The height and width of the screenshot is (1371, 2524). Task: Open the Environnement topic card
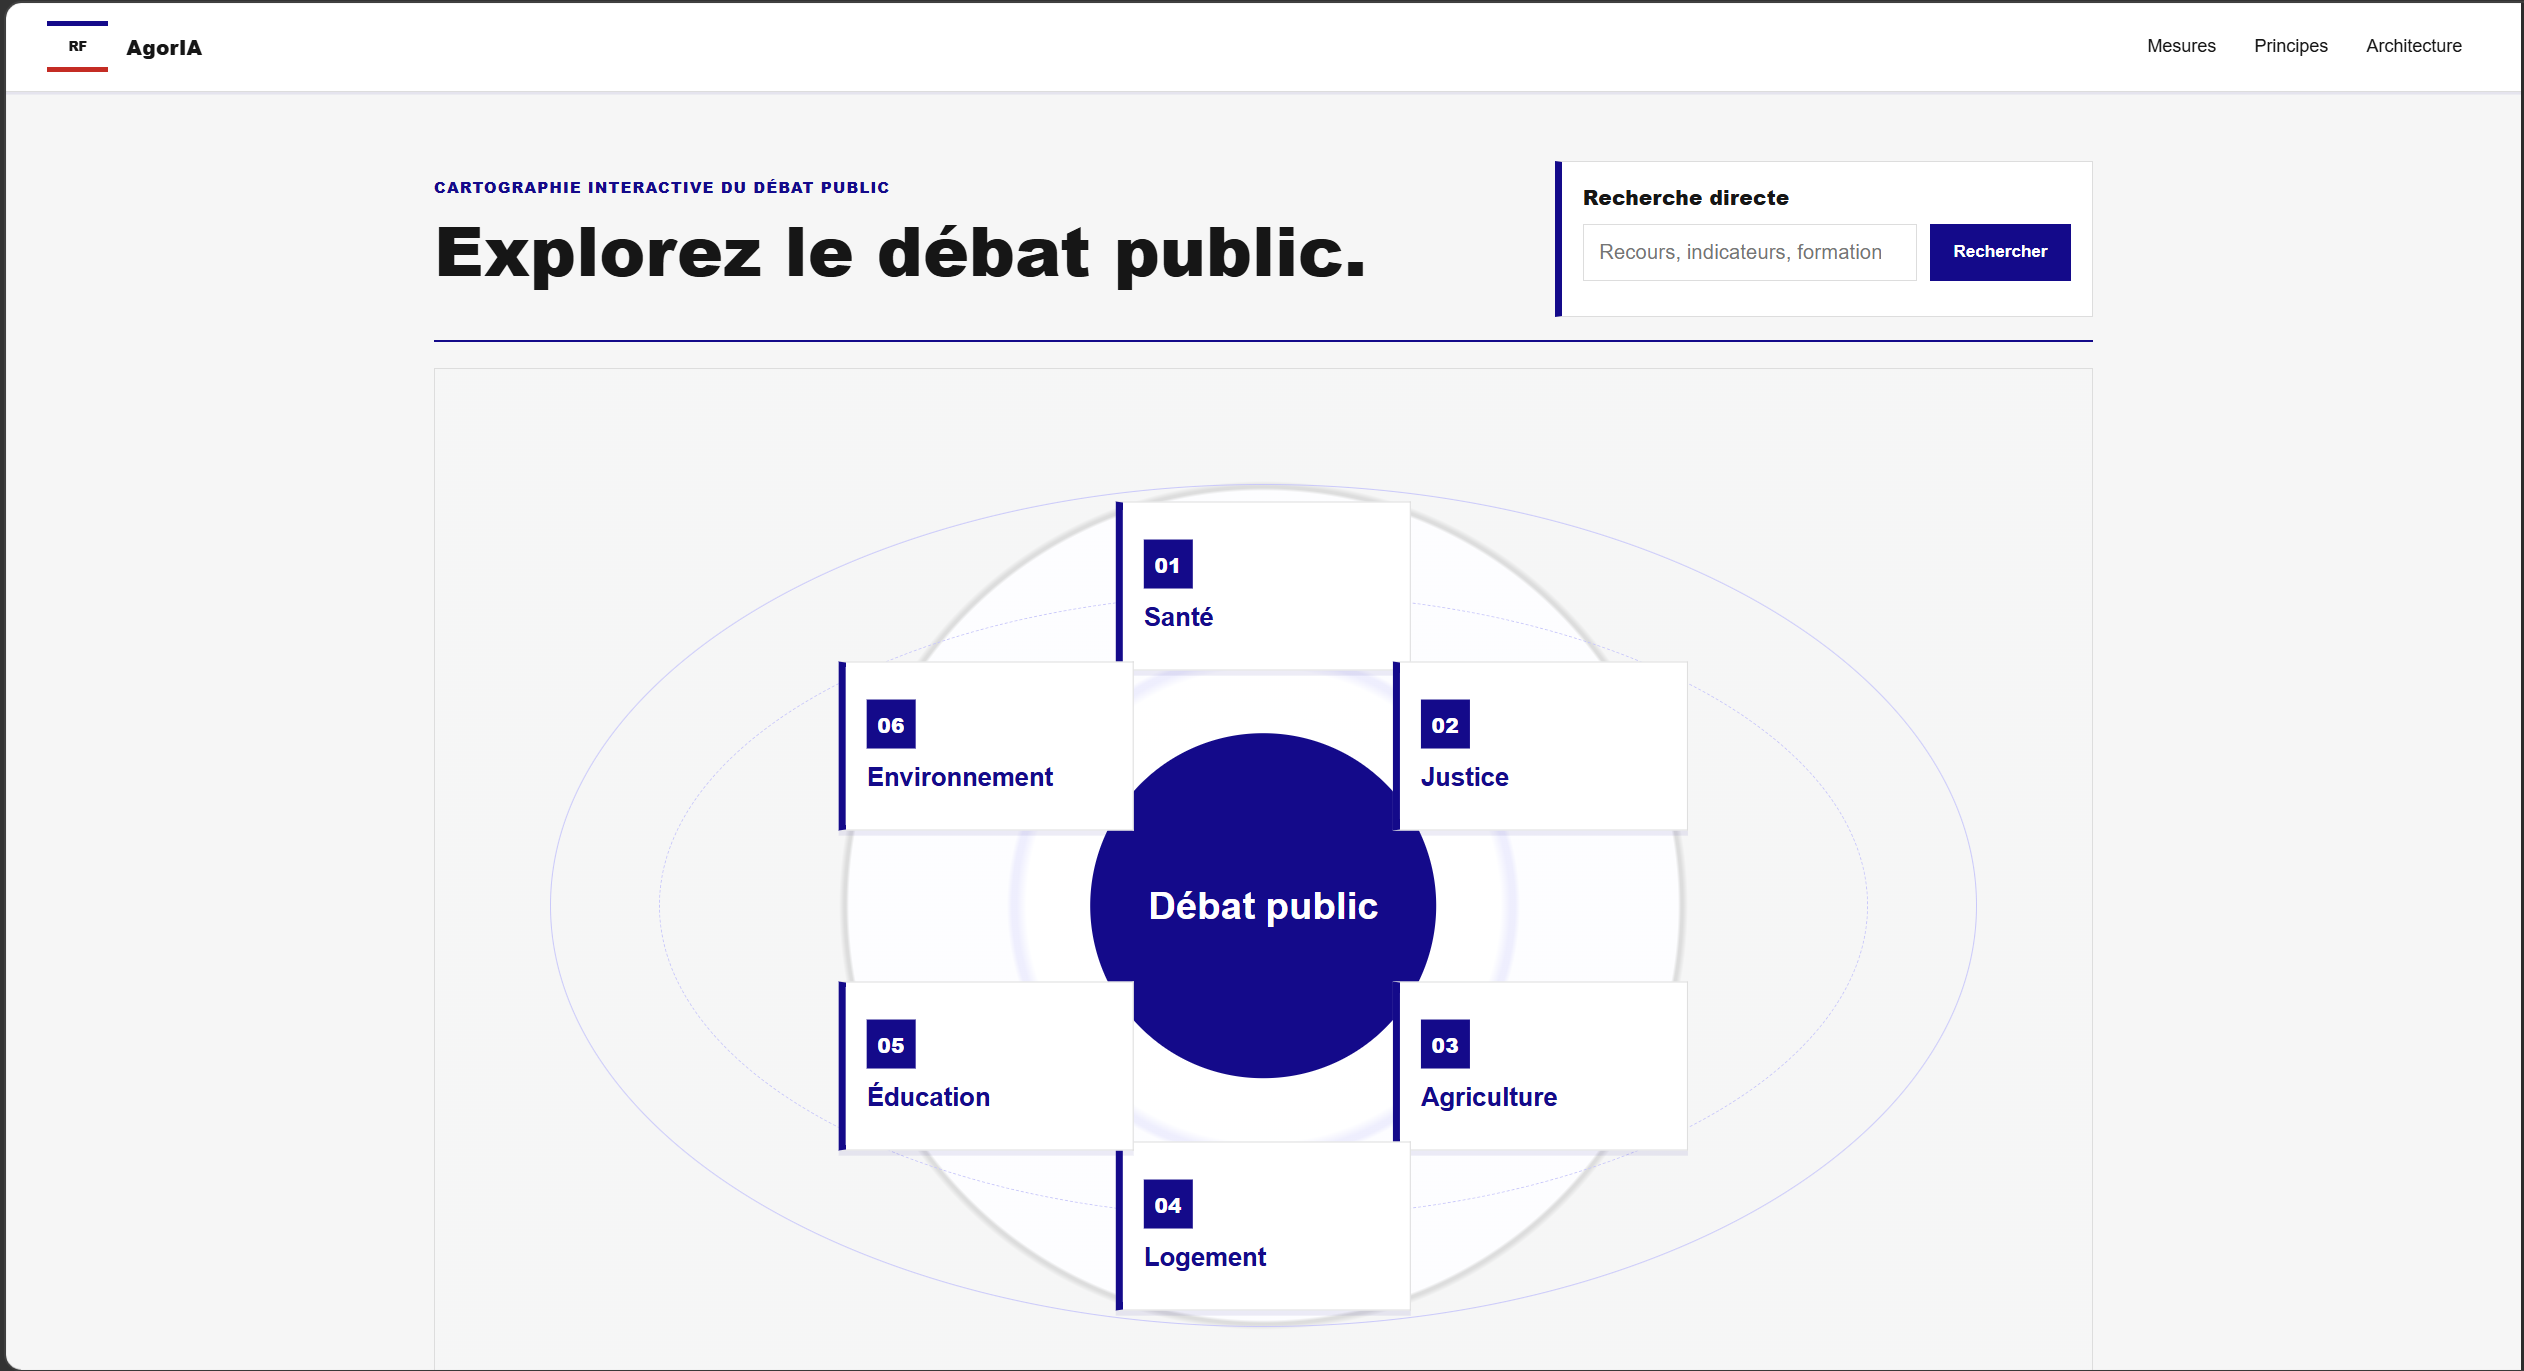pos(986,746)
